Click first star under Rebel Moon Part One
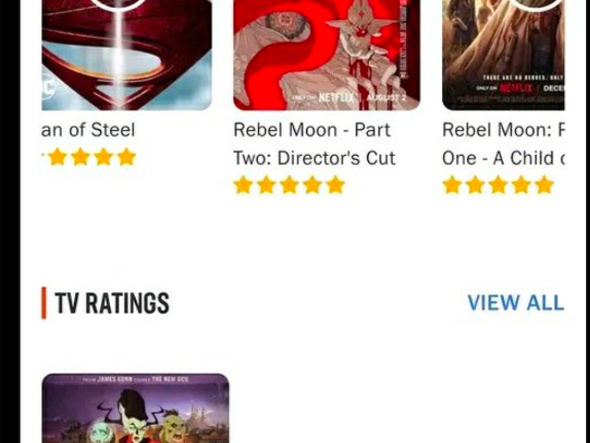Viewport: 590px width, 443px height. pyautogui.click(x=452, y=185)
